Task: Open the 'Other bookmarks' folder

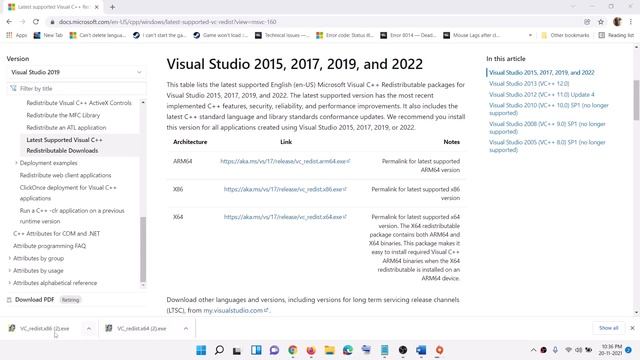Action: coord(565,36)
